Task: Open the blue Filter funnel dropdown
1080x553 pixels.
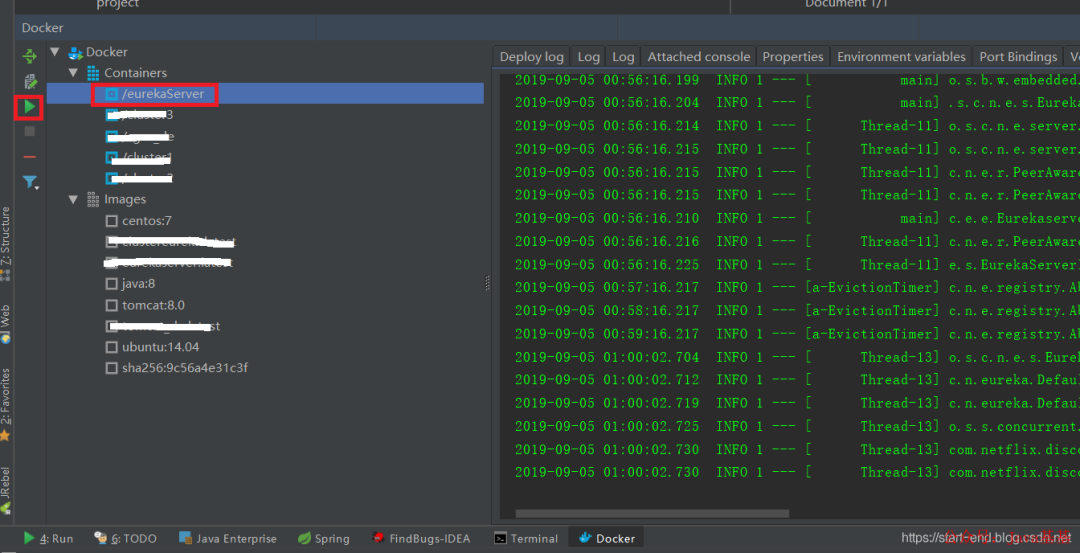Action: pyautogui.click(x=30, y=182)
